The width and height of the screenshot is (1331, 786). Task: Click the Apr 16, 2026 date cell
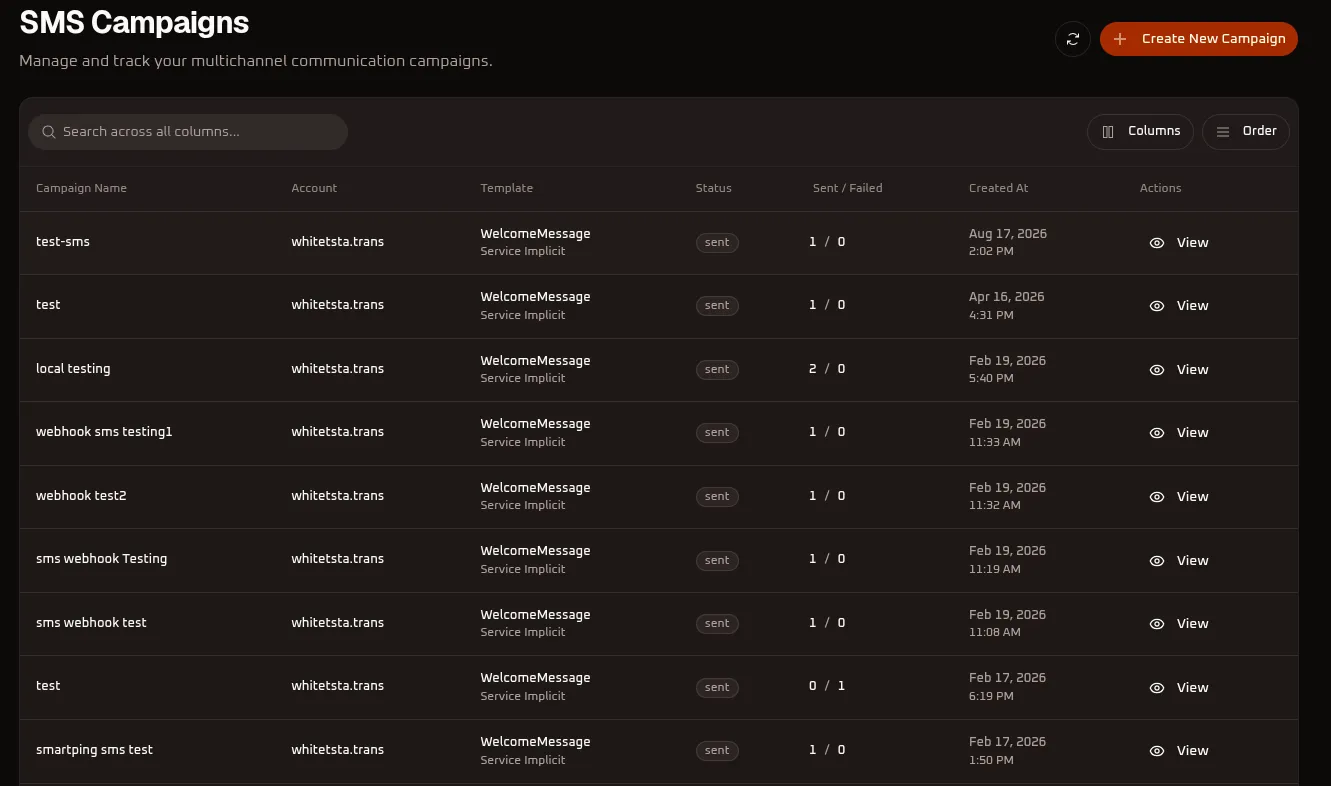[x=1007, y=297]
